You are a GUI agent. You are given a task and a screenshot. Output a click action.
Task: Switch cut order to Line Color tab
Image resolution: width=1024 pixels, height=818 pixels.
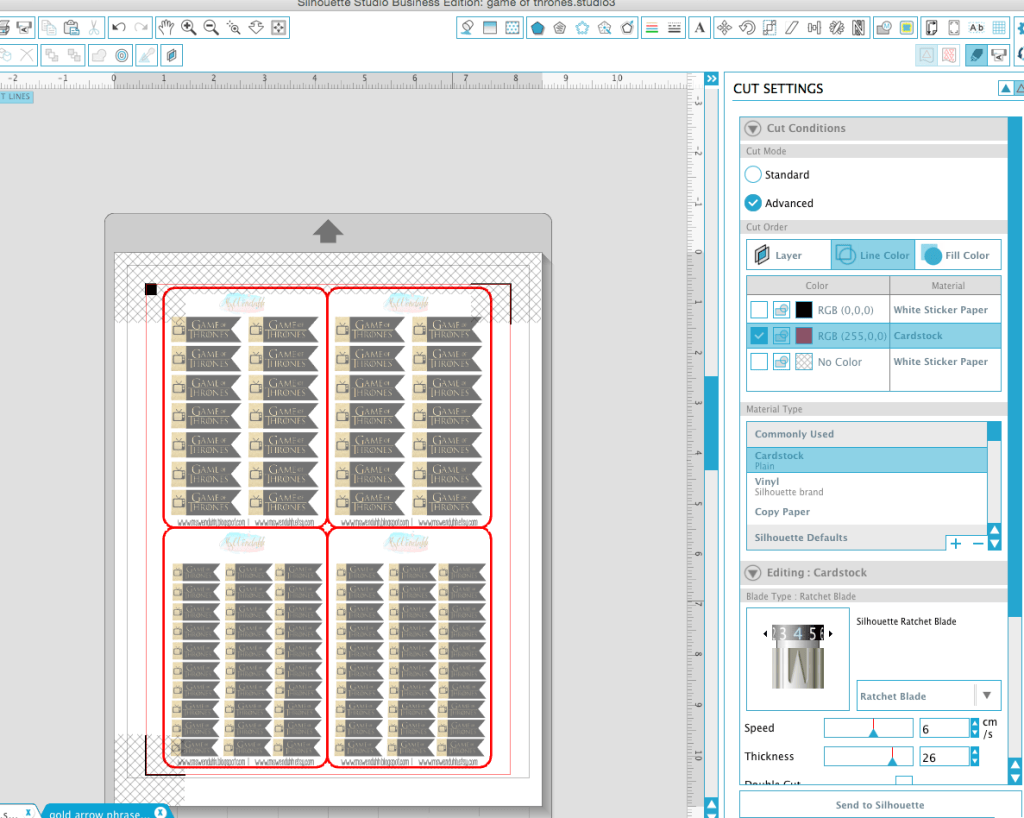click(x=872, y=255)
